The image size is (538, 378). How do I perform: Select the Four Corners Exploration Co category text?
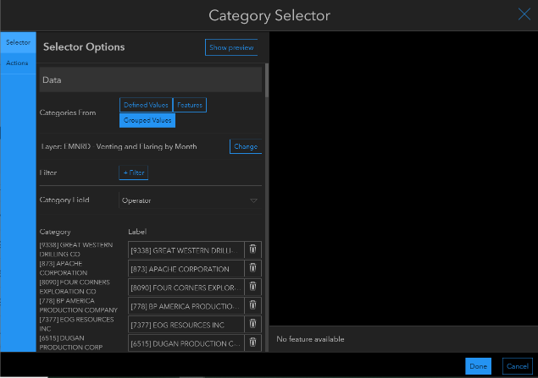pyautogui.click(x=74, y=286)
